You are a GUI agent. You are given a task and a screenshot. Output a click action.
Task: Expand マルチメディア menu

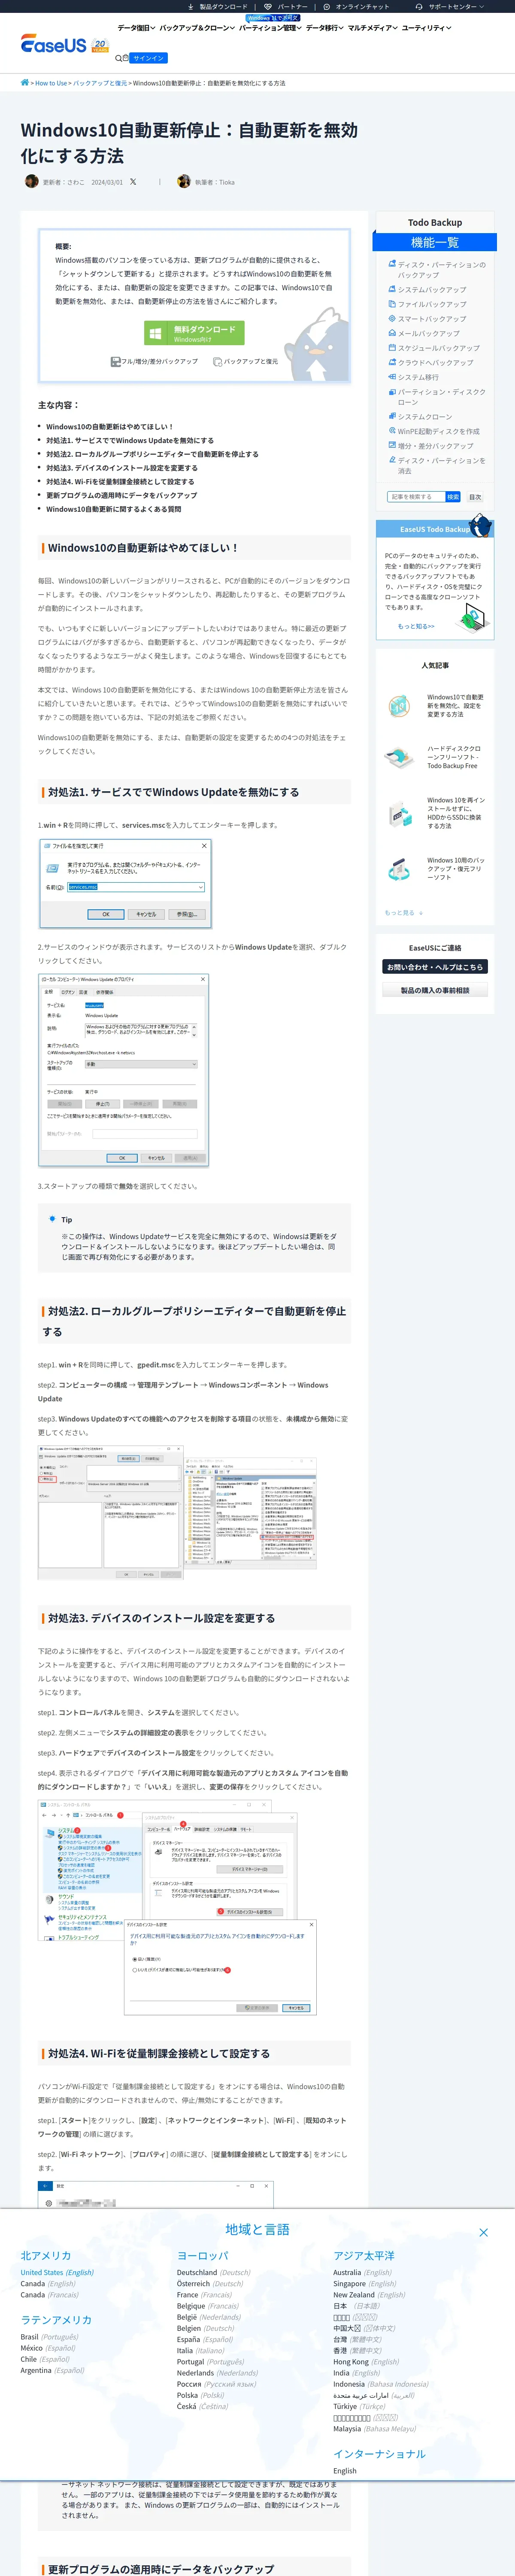tap(372, 28)
